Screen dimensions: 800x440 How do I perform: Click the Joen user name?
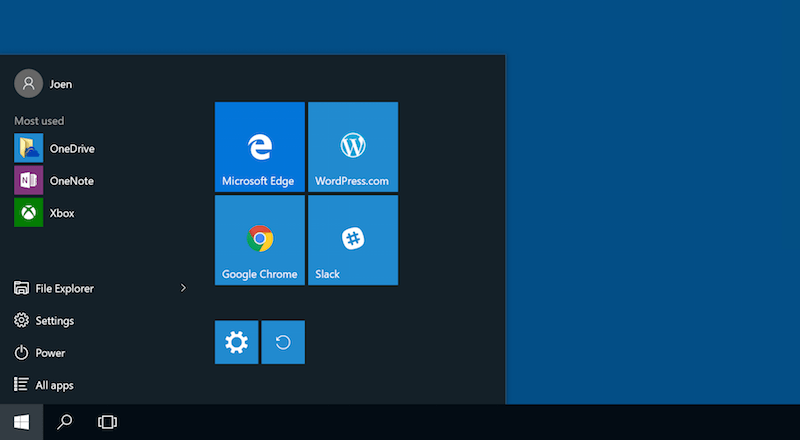61,84
